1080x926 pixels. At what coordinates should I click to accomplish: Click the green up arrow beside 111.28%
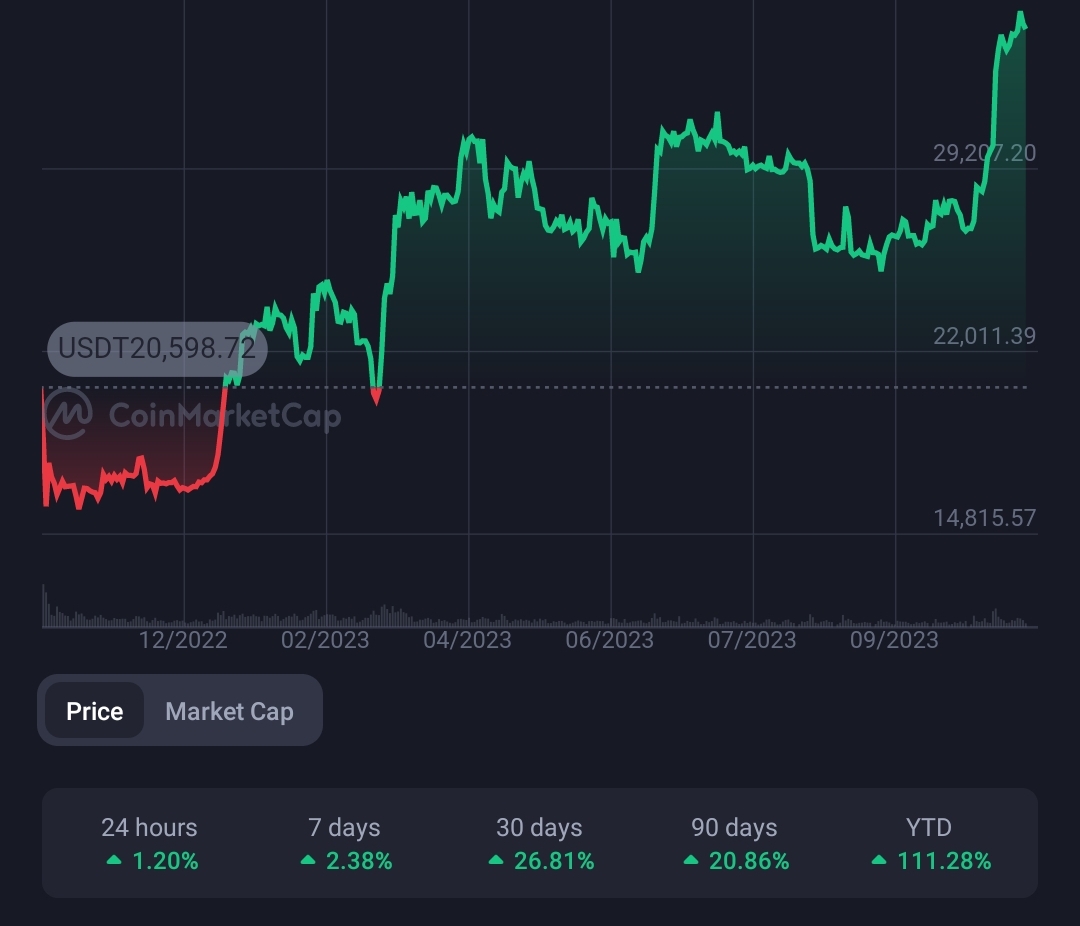[x=877, y=860]
